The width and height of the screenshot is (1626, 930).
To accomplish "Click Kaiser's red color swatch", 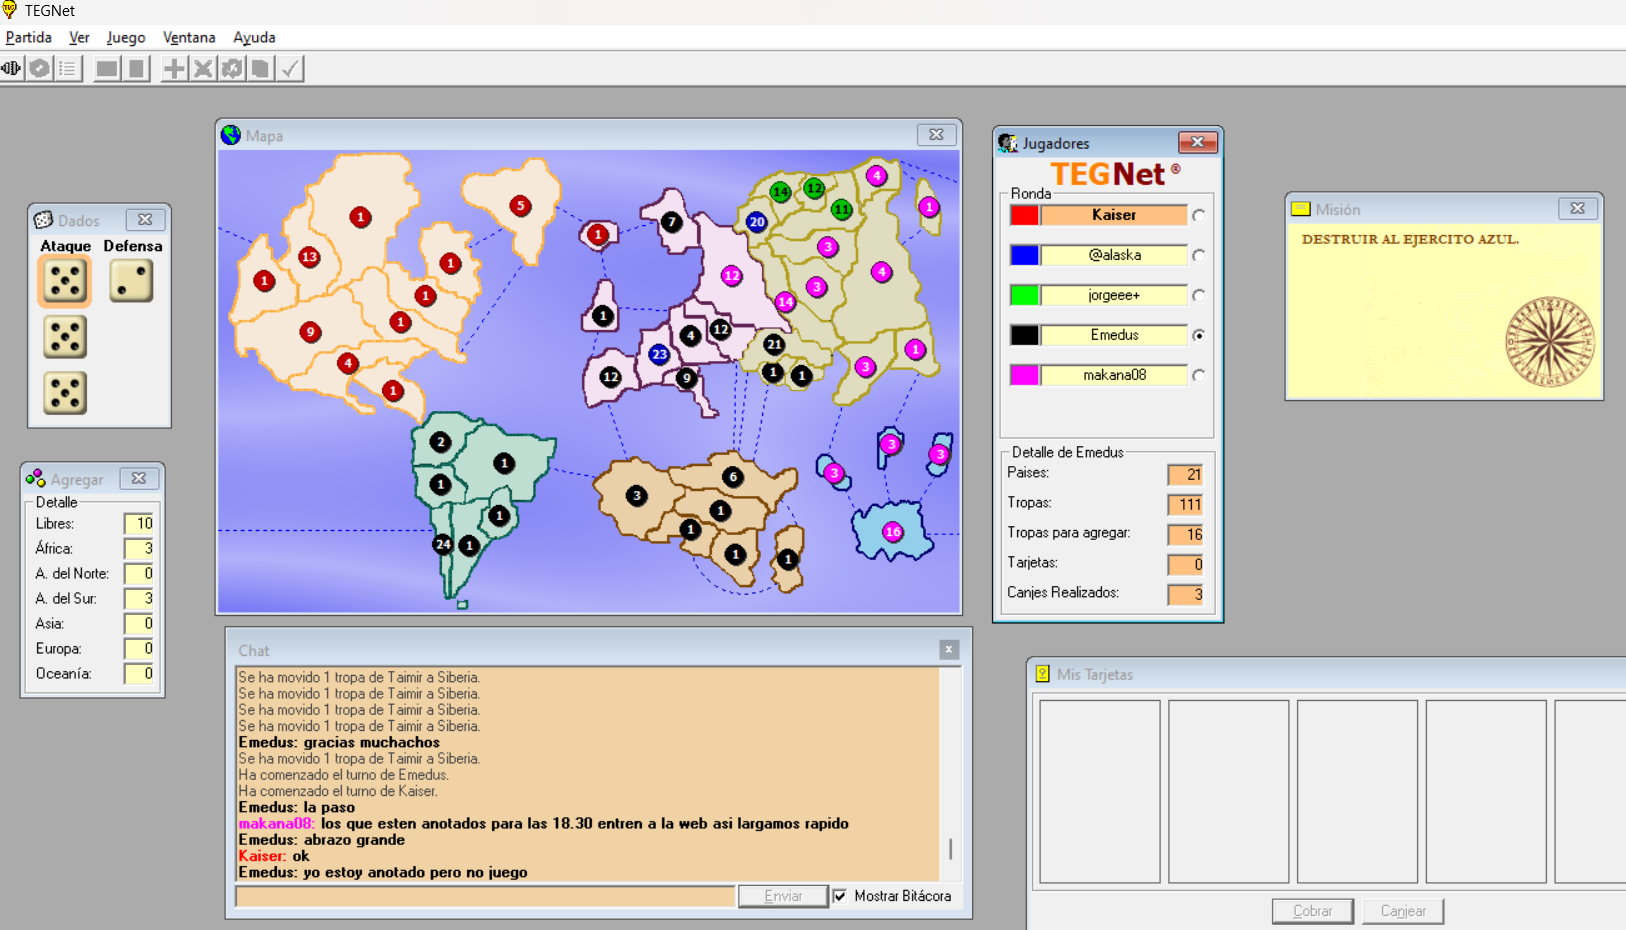I will tap(1024, 215).
